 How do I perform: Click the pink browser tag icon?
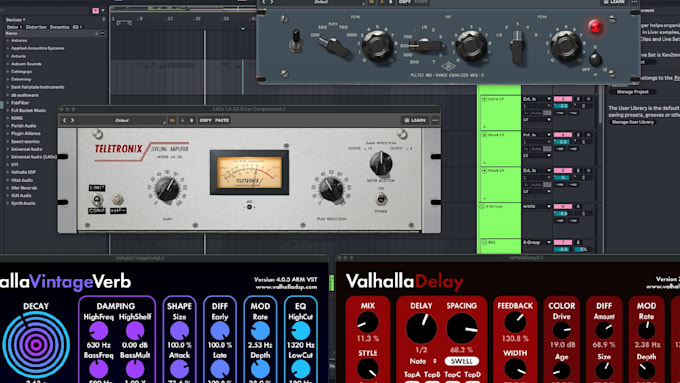tap(95, 10)
